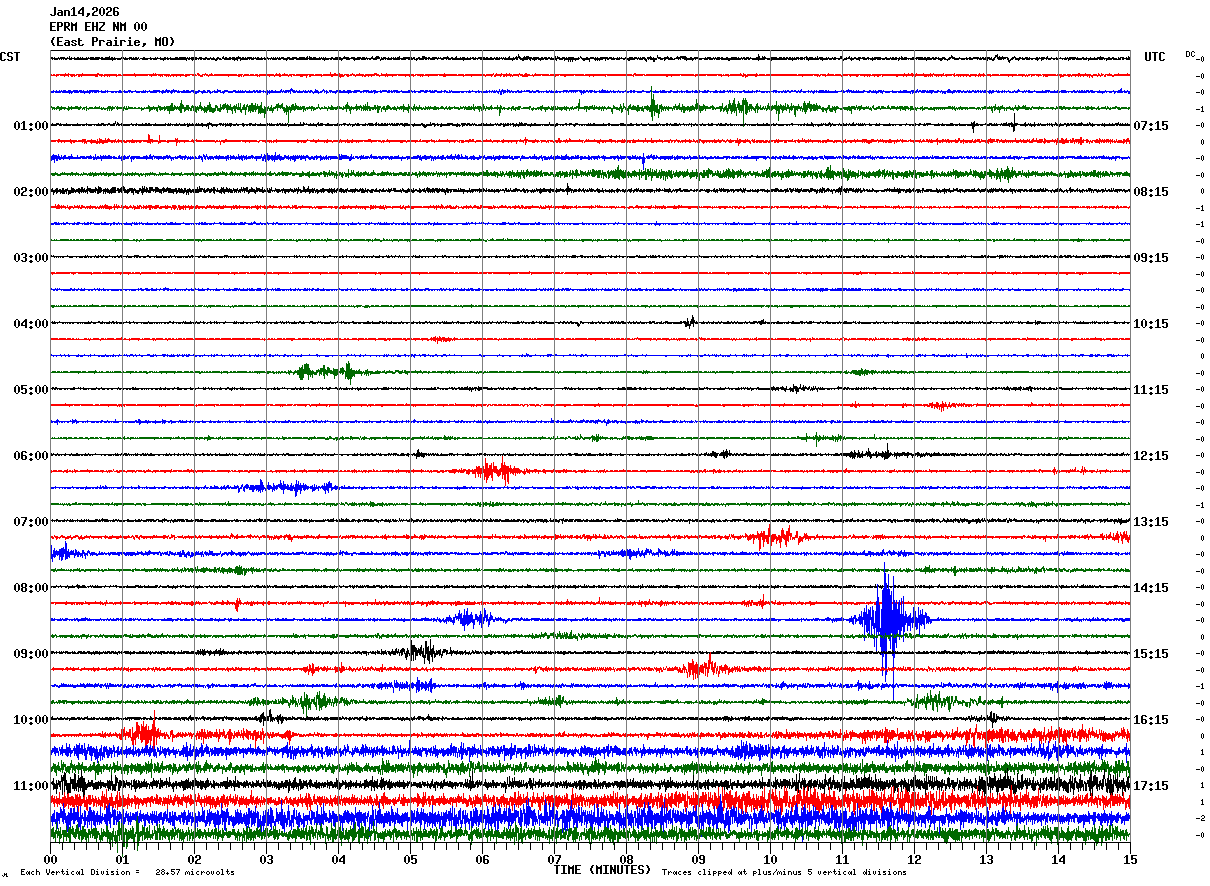Click the TIME (MINUTES) axis title
Screen dimensions: 1210x886
pyautogui.click(x=602, y=870)
